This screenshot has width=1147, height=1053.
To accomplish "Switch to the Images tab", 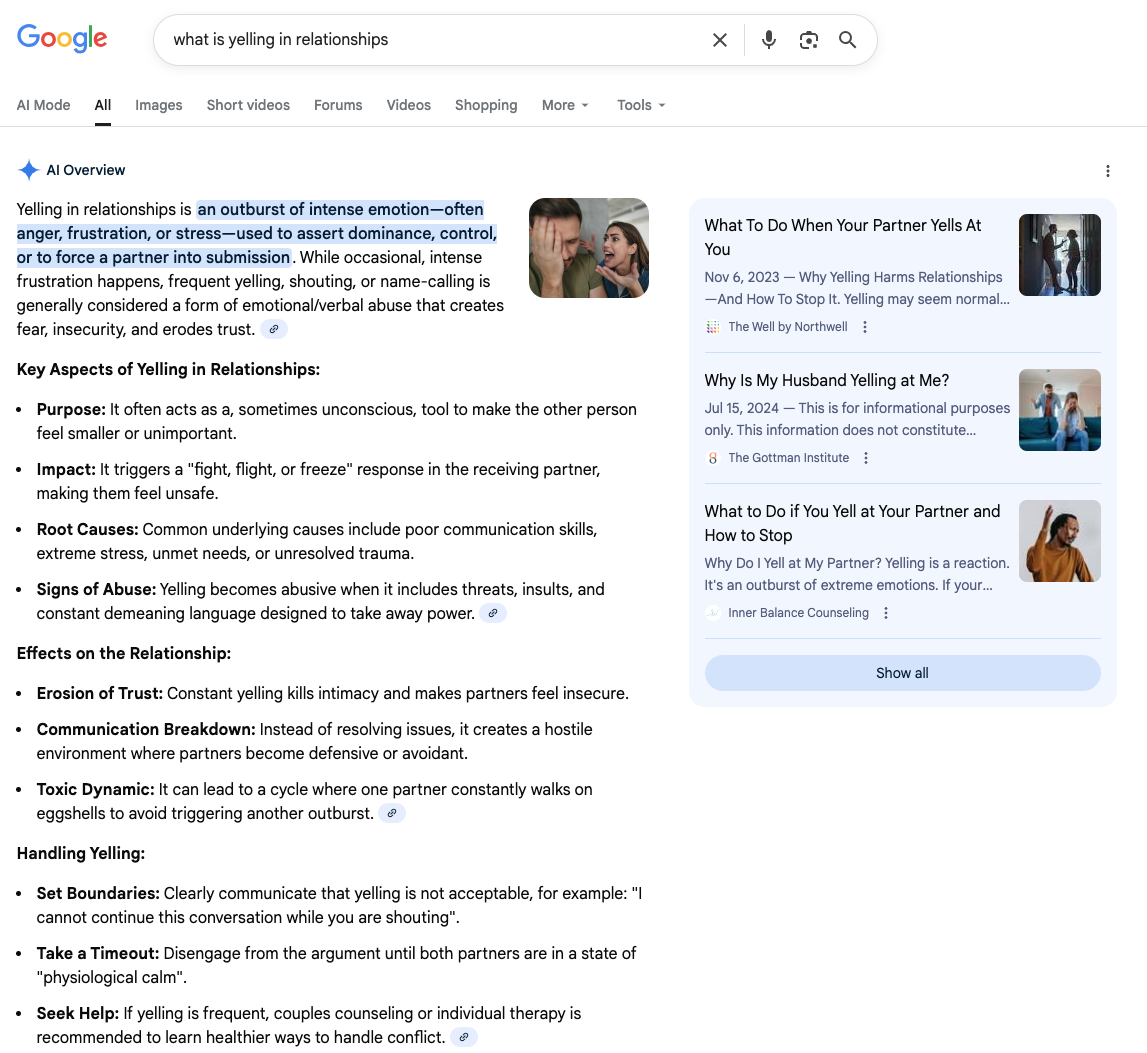I will (159, 105).
